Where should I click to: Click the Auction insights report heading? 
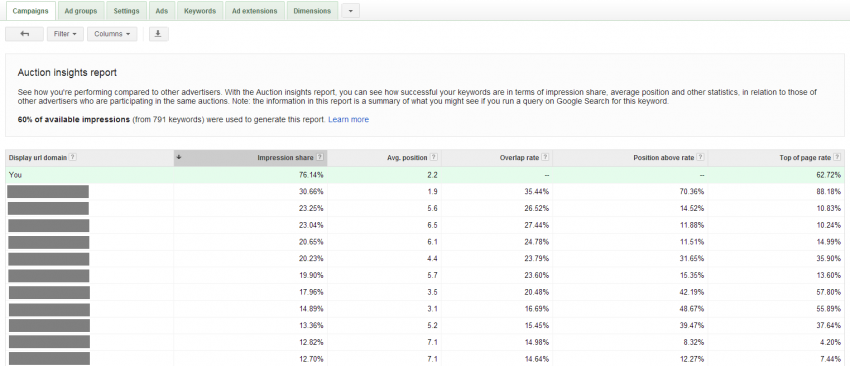coord(67,73)
